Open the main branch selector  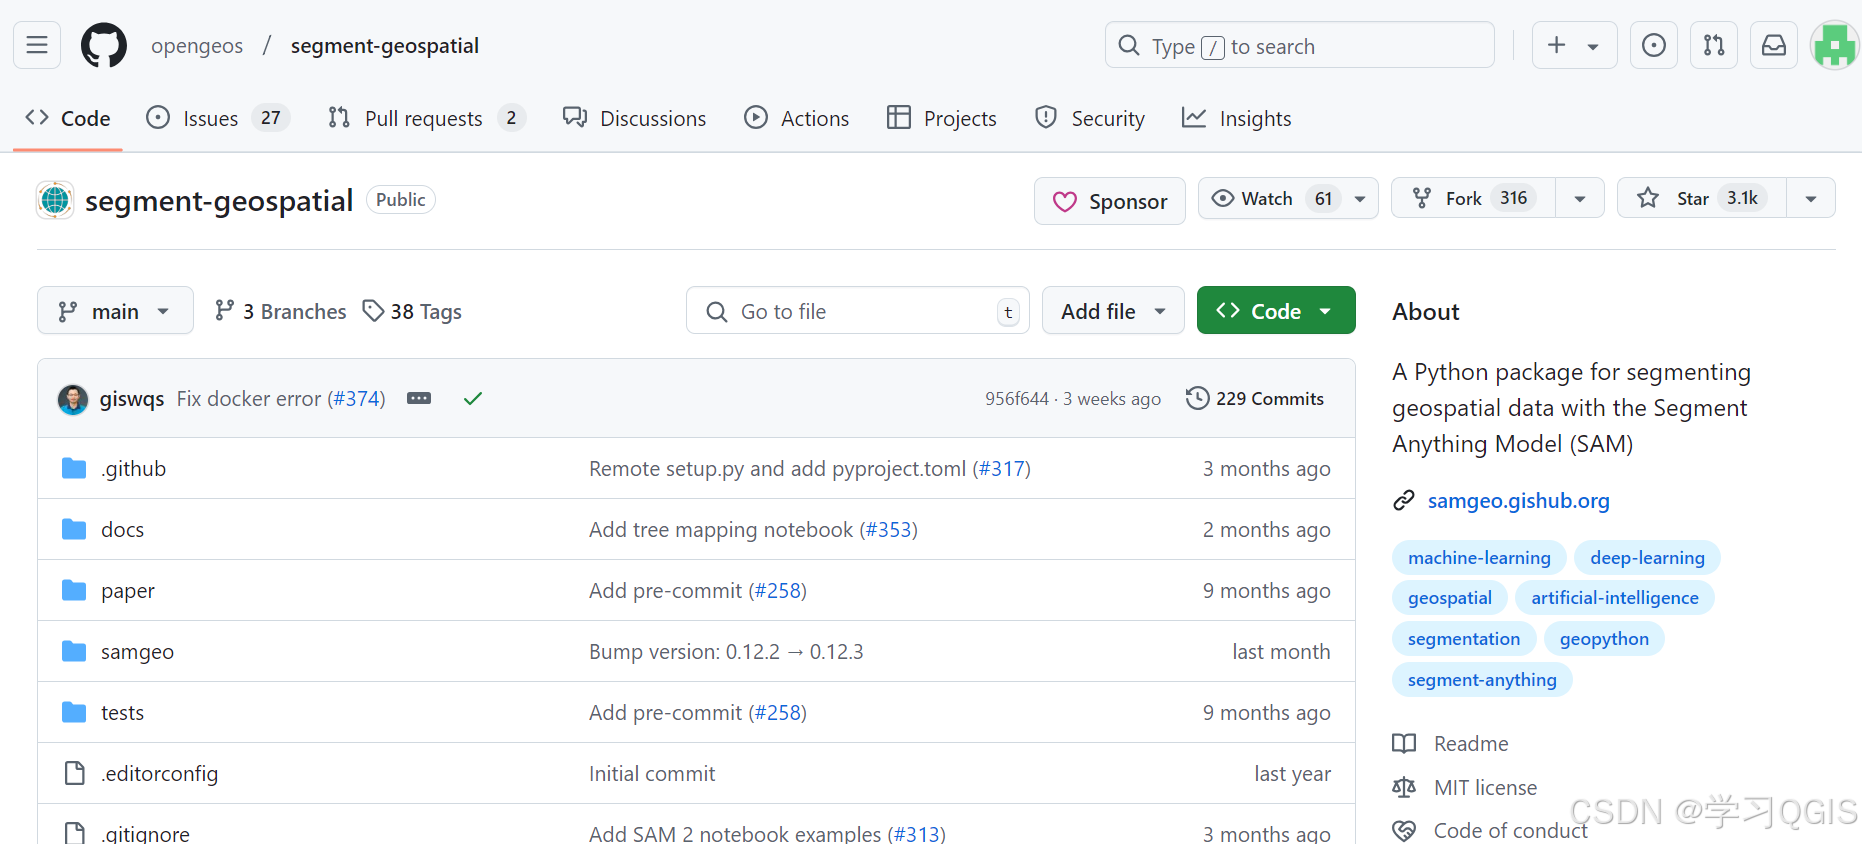(115, 311)
